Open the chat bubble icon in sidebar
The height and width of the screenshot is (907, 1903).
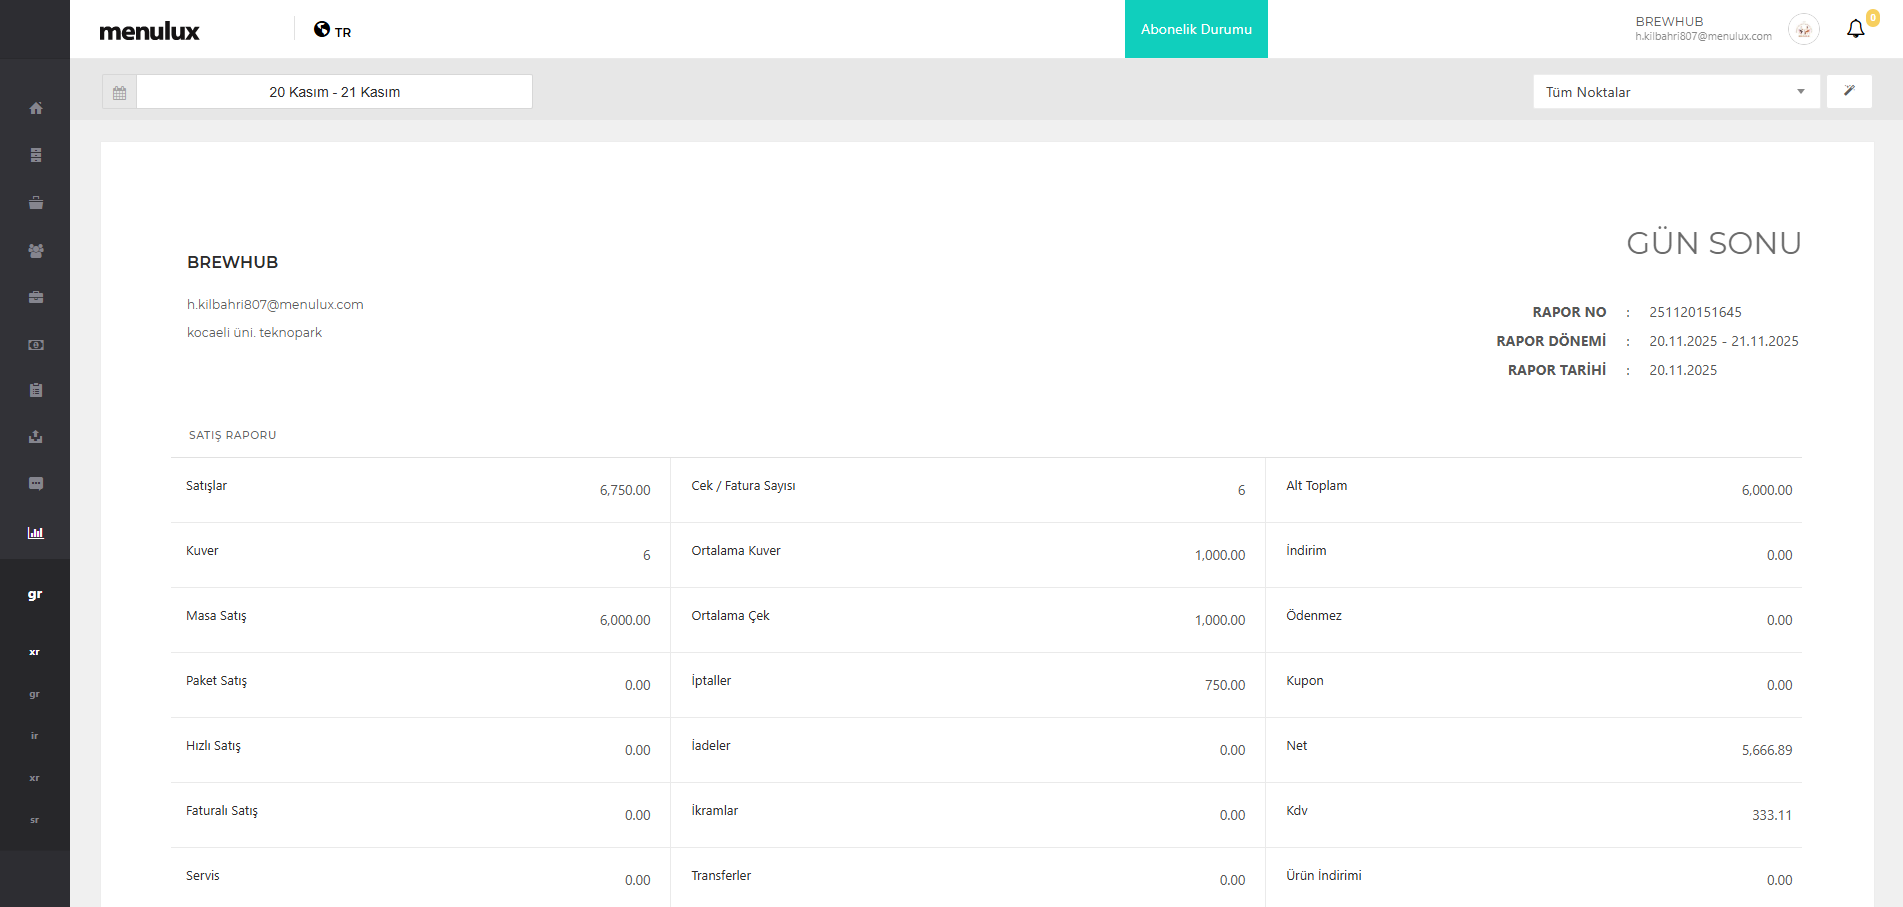coord(36,484)
